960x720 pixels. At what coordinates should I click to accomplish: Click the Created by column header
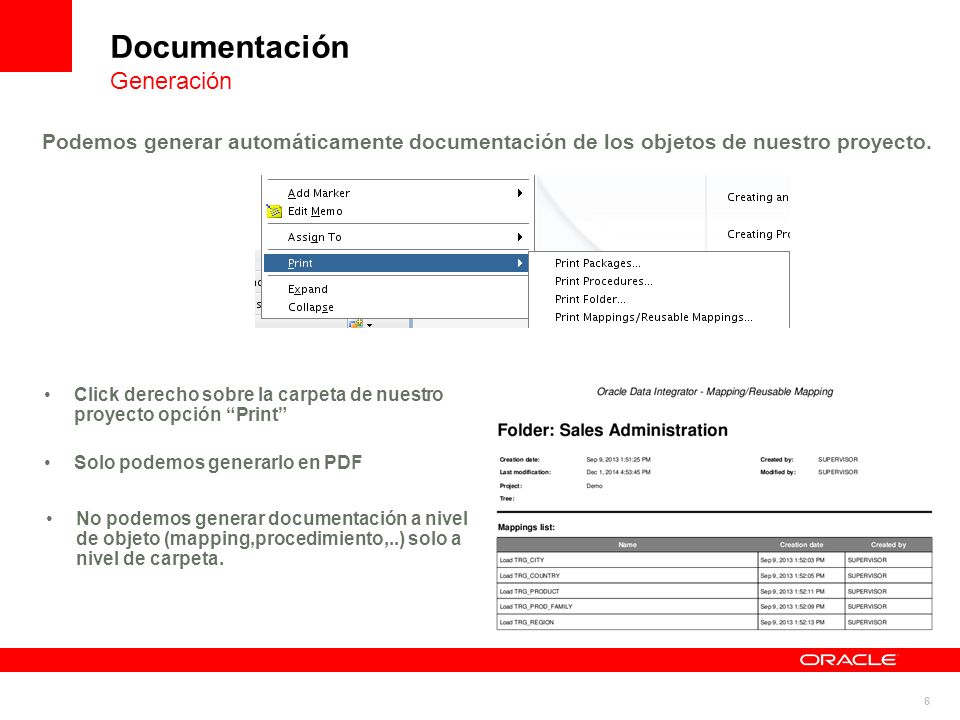pos(888,544)
